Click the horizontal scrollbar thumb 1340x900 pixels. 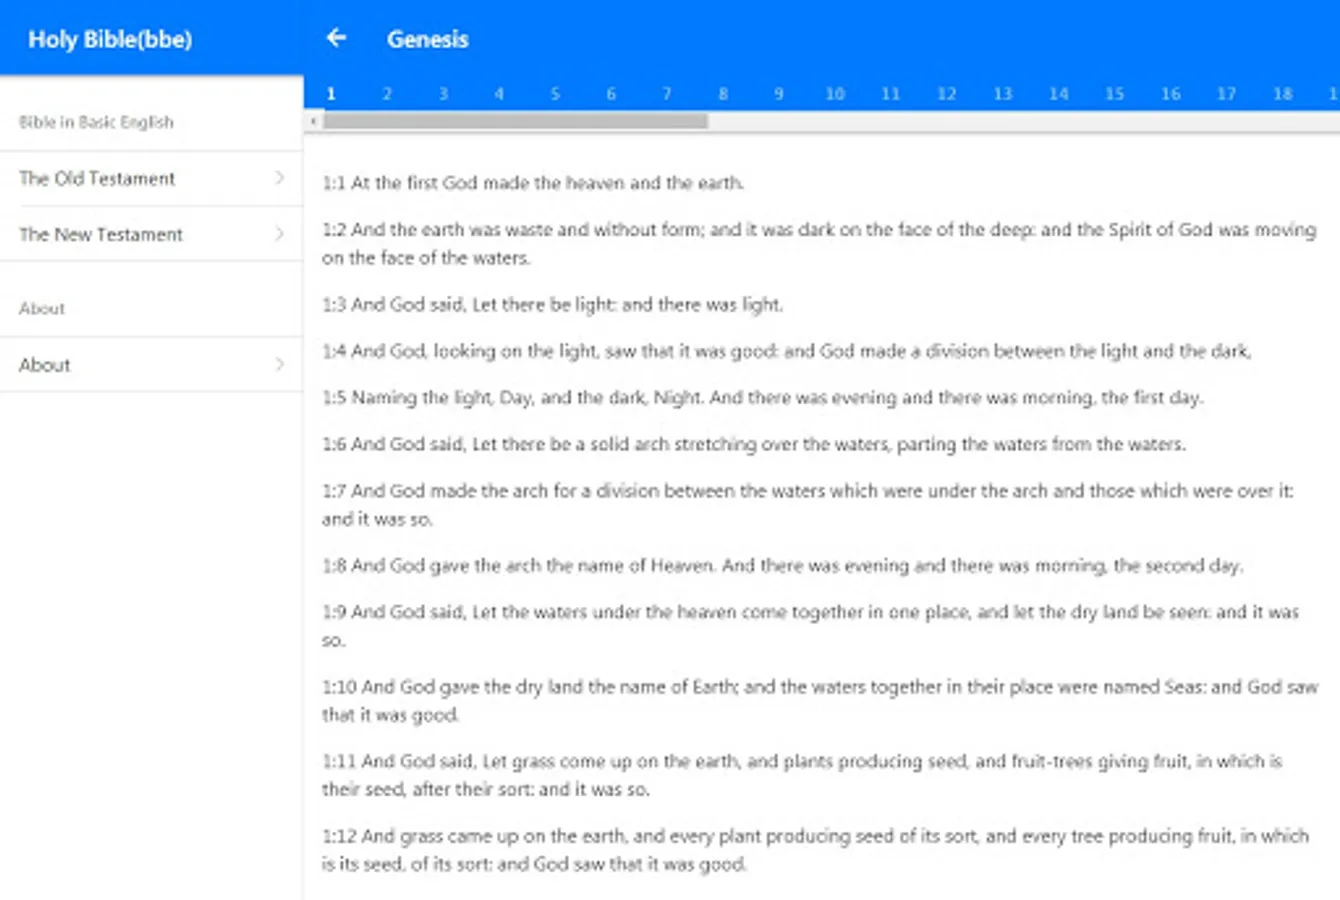pyautogui.click(x=515, y=120)
